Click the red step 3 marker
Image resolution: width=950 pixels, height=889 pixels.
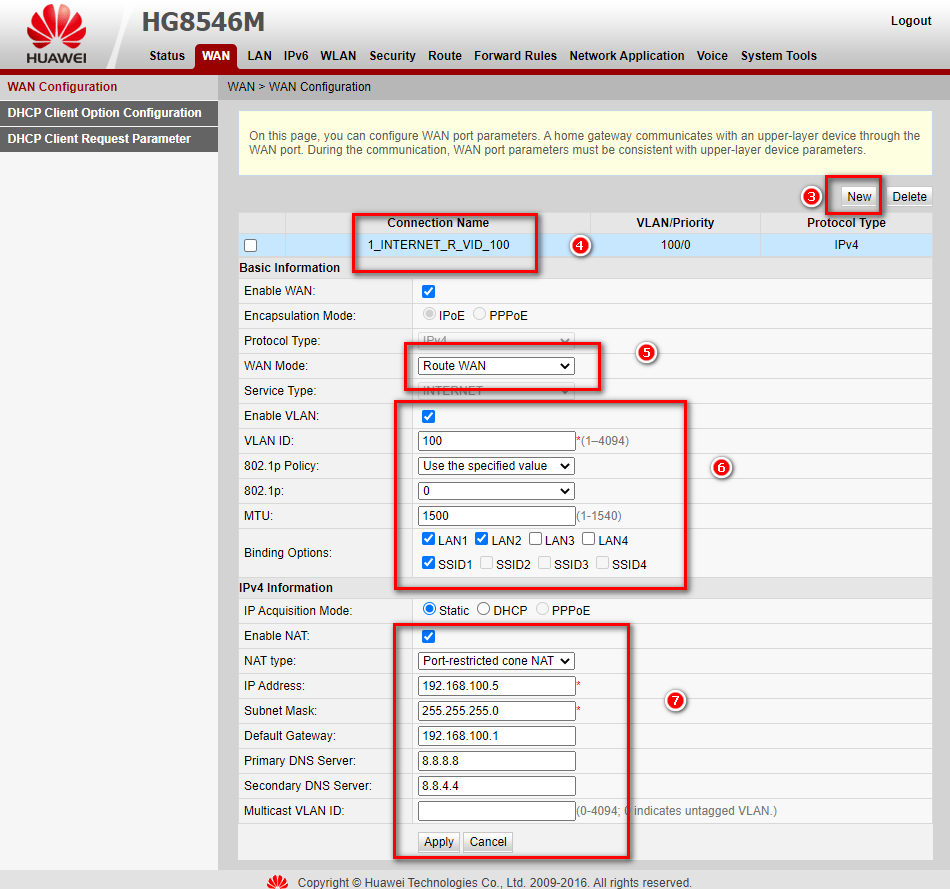pos(812,196)
